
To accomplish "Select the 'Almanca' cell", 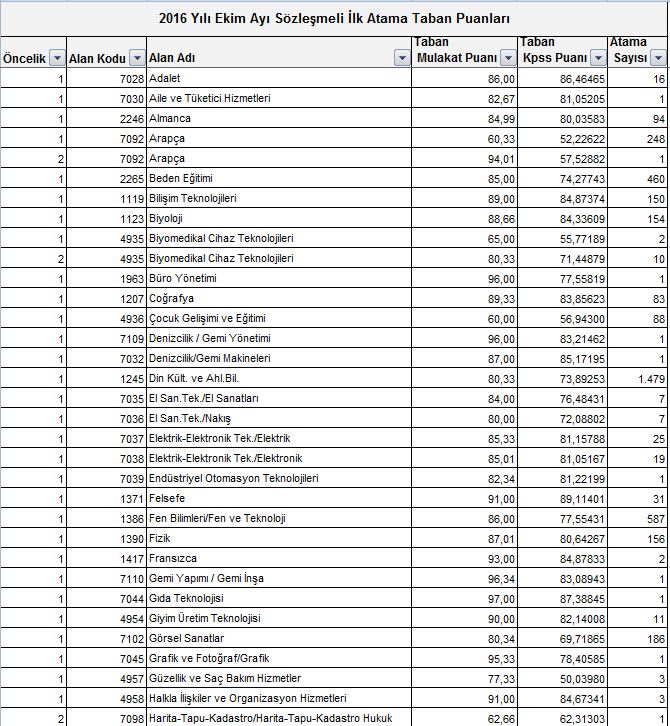I will click(x=279, y=118).
